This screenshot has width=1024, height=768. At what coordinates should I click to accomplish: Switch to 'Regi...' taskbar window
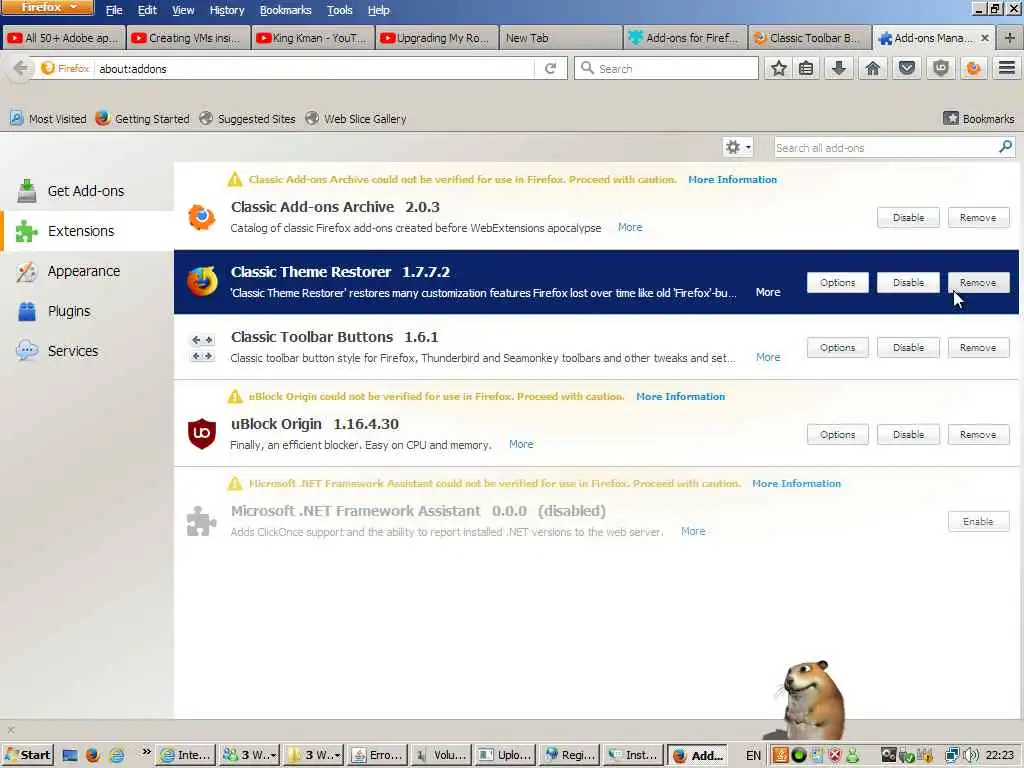coord(569,755)
